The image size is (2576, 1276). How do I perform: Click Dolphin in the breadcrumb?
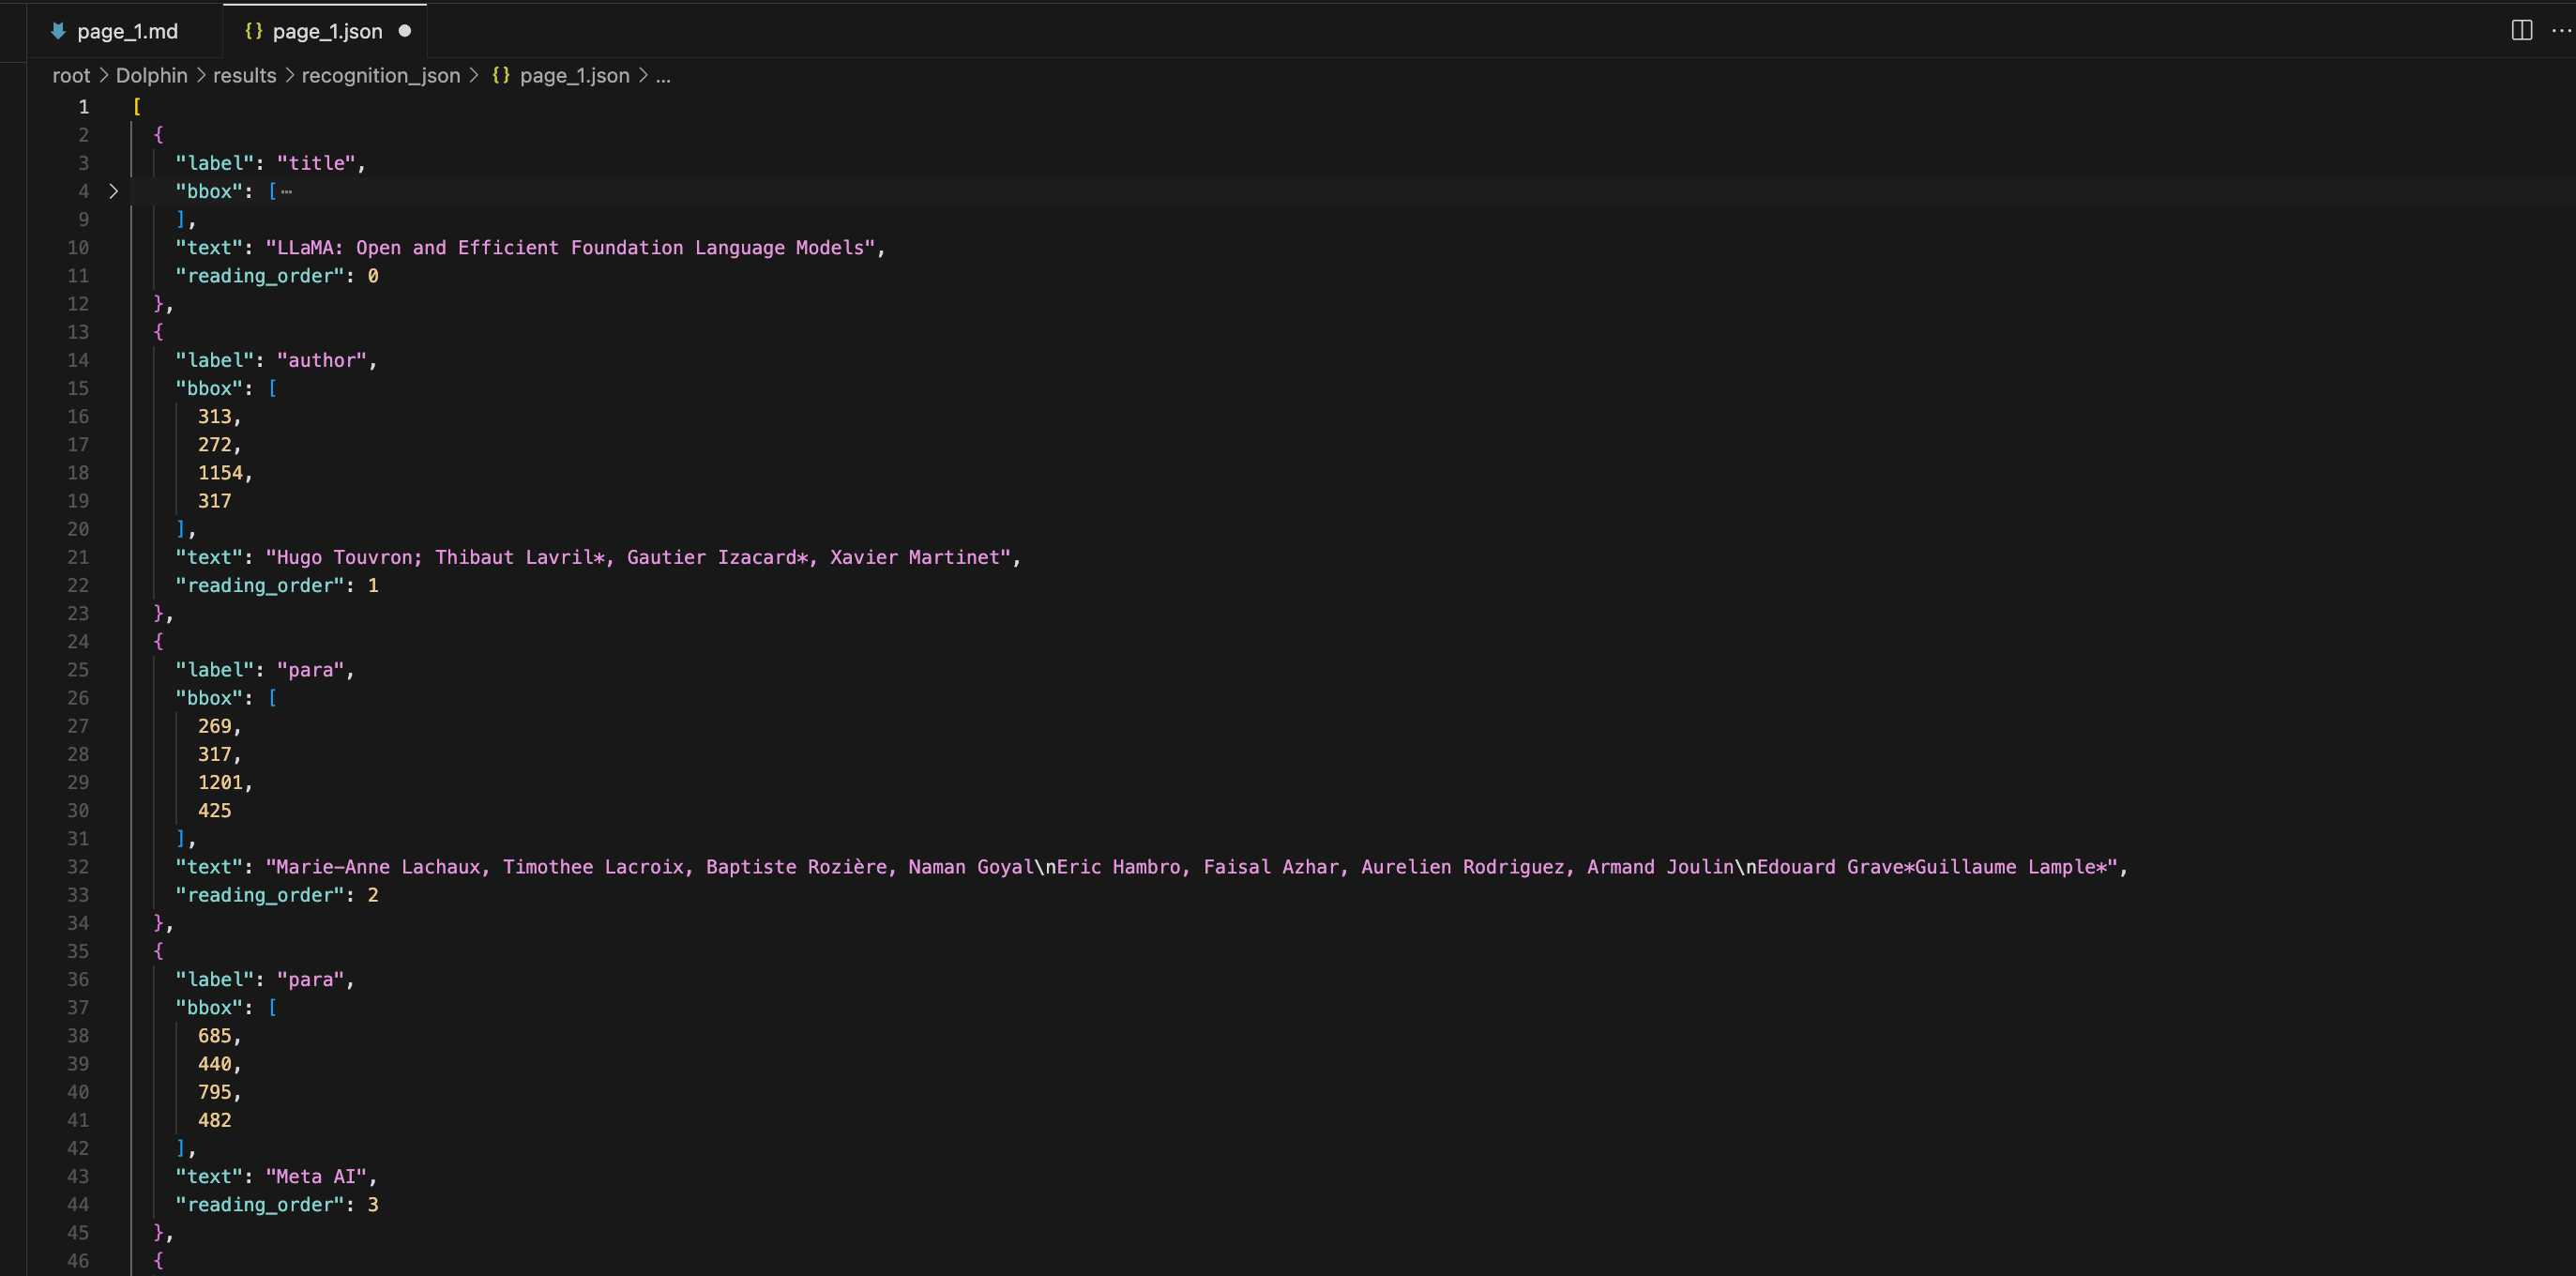click(x=152, y=76)
